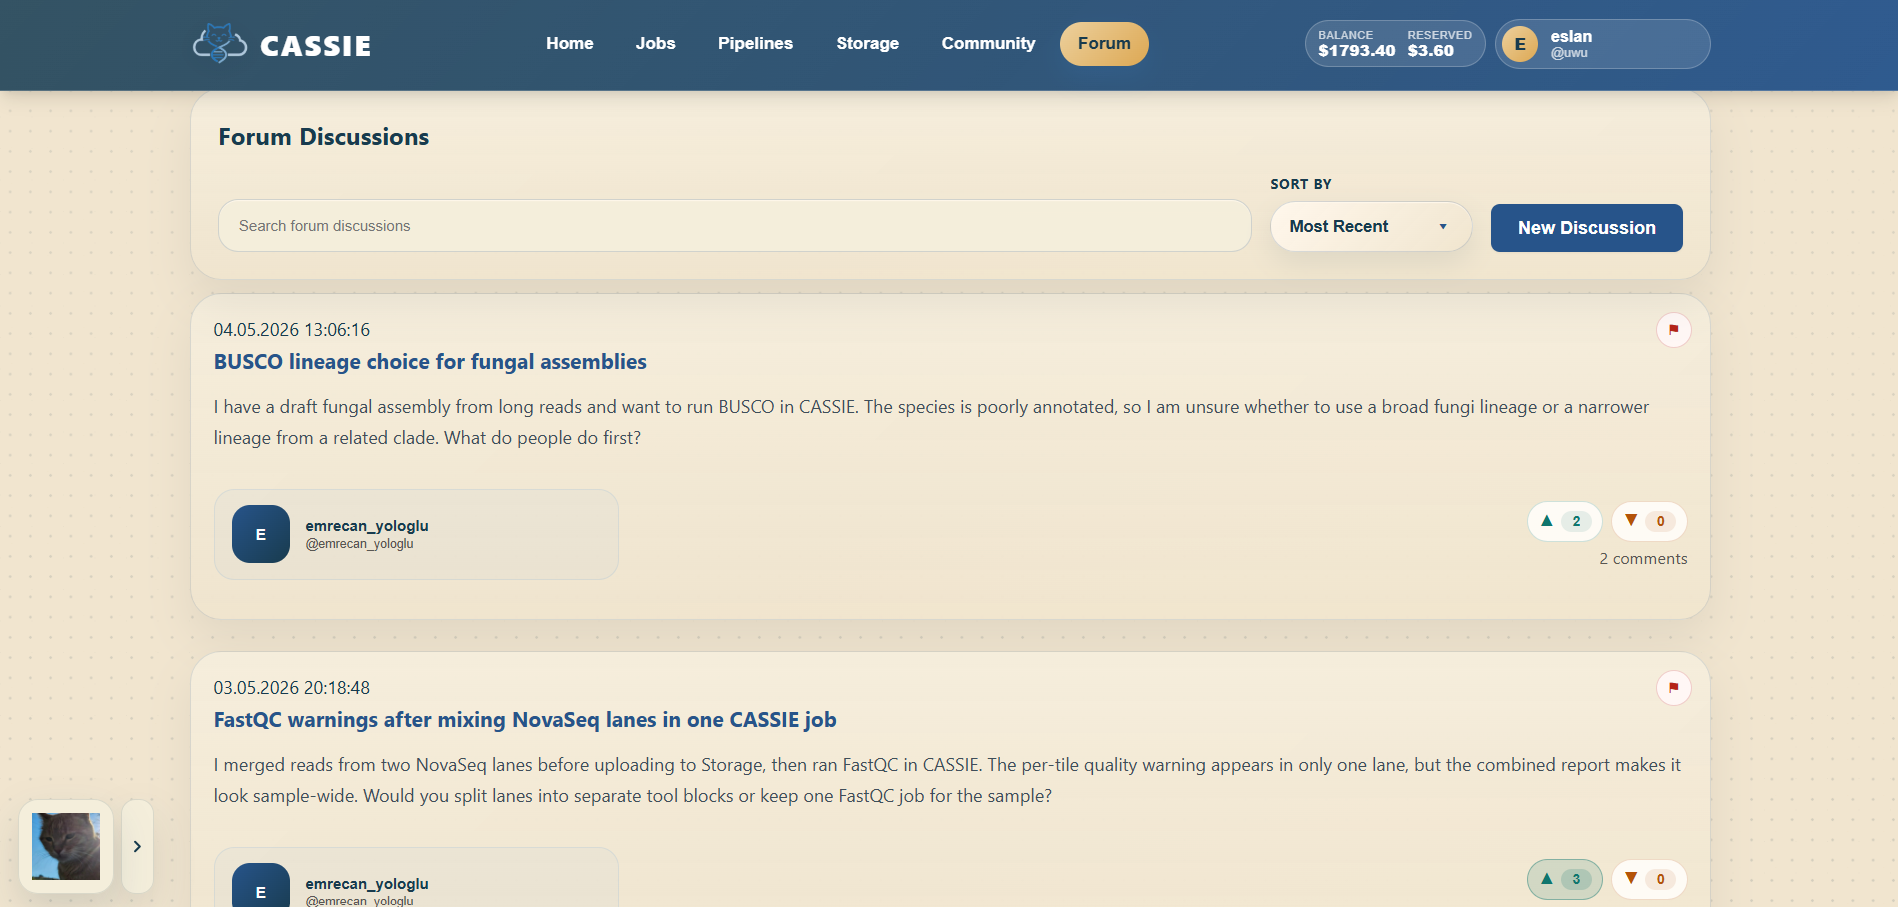This screenshot has height=907, width=1898.
Task: Click emrecan_yologlu name on FastQC post
Action: coord(367,884)
